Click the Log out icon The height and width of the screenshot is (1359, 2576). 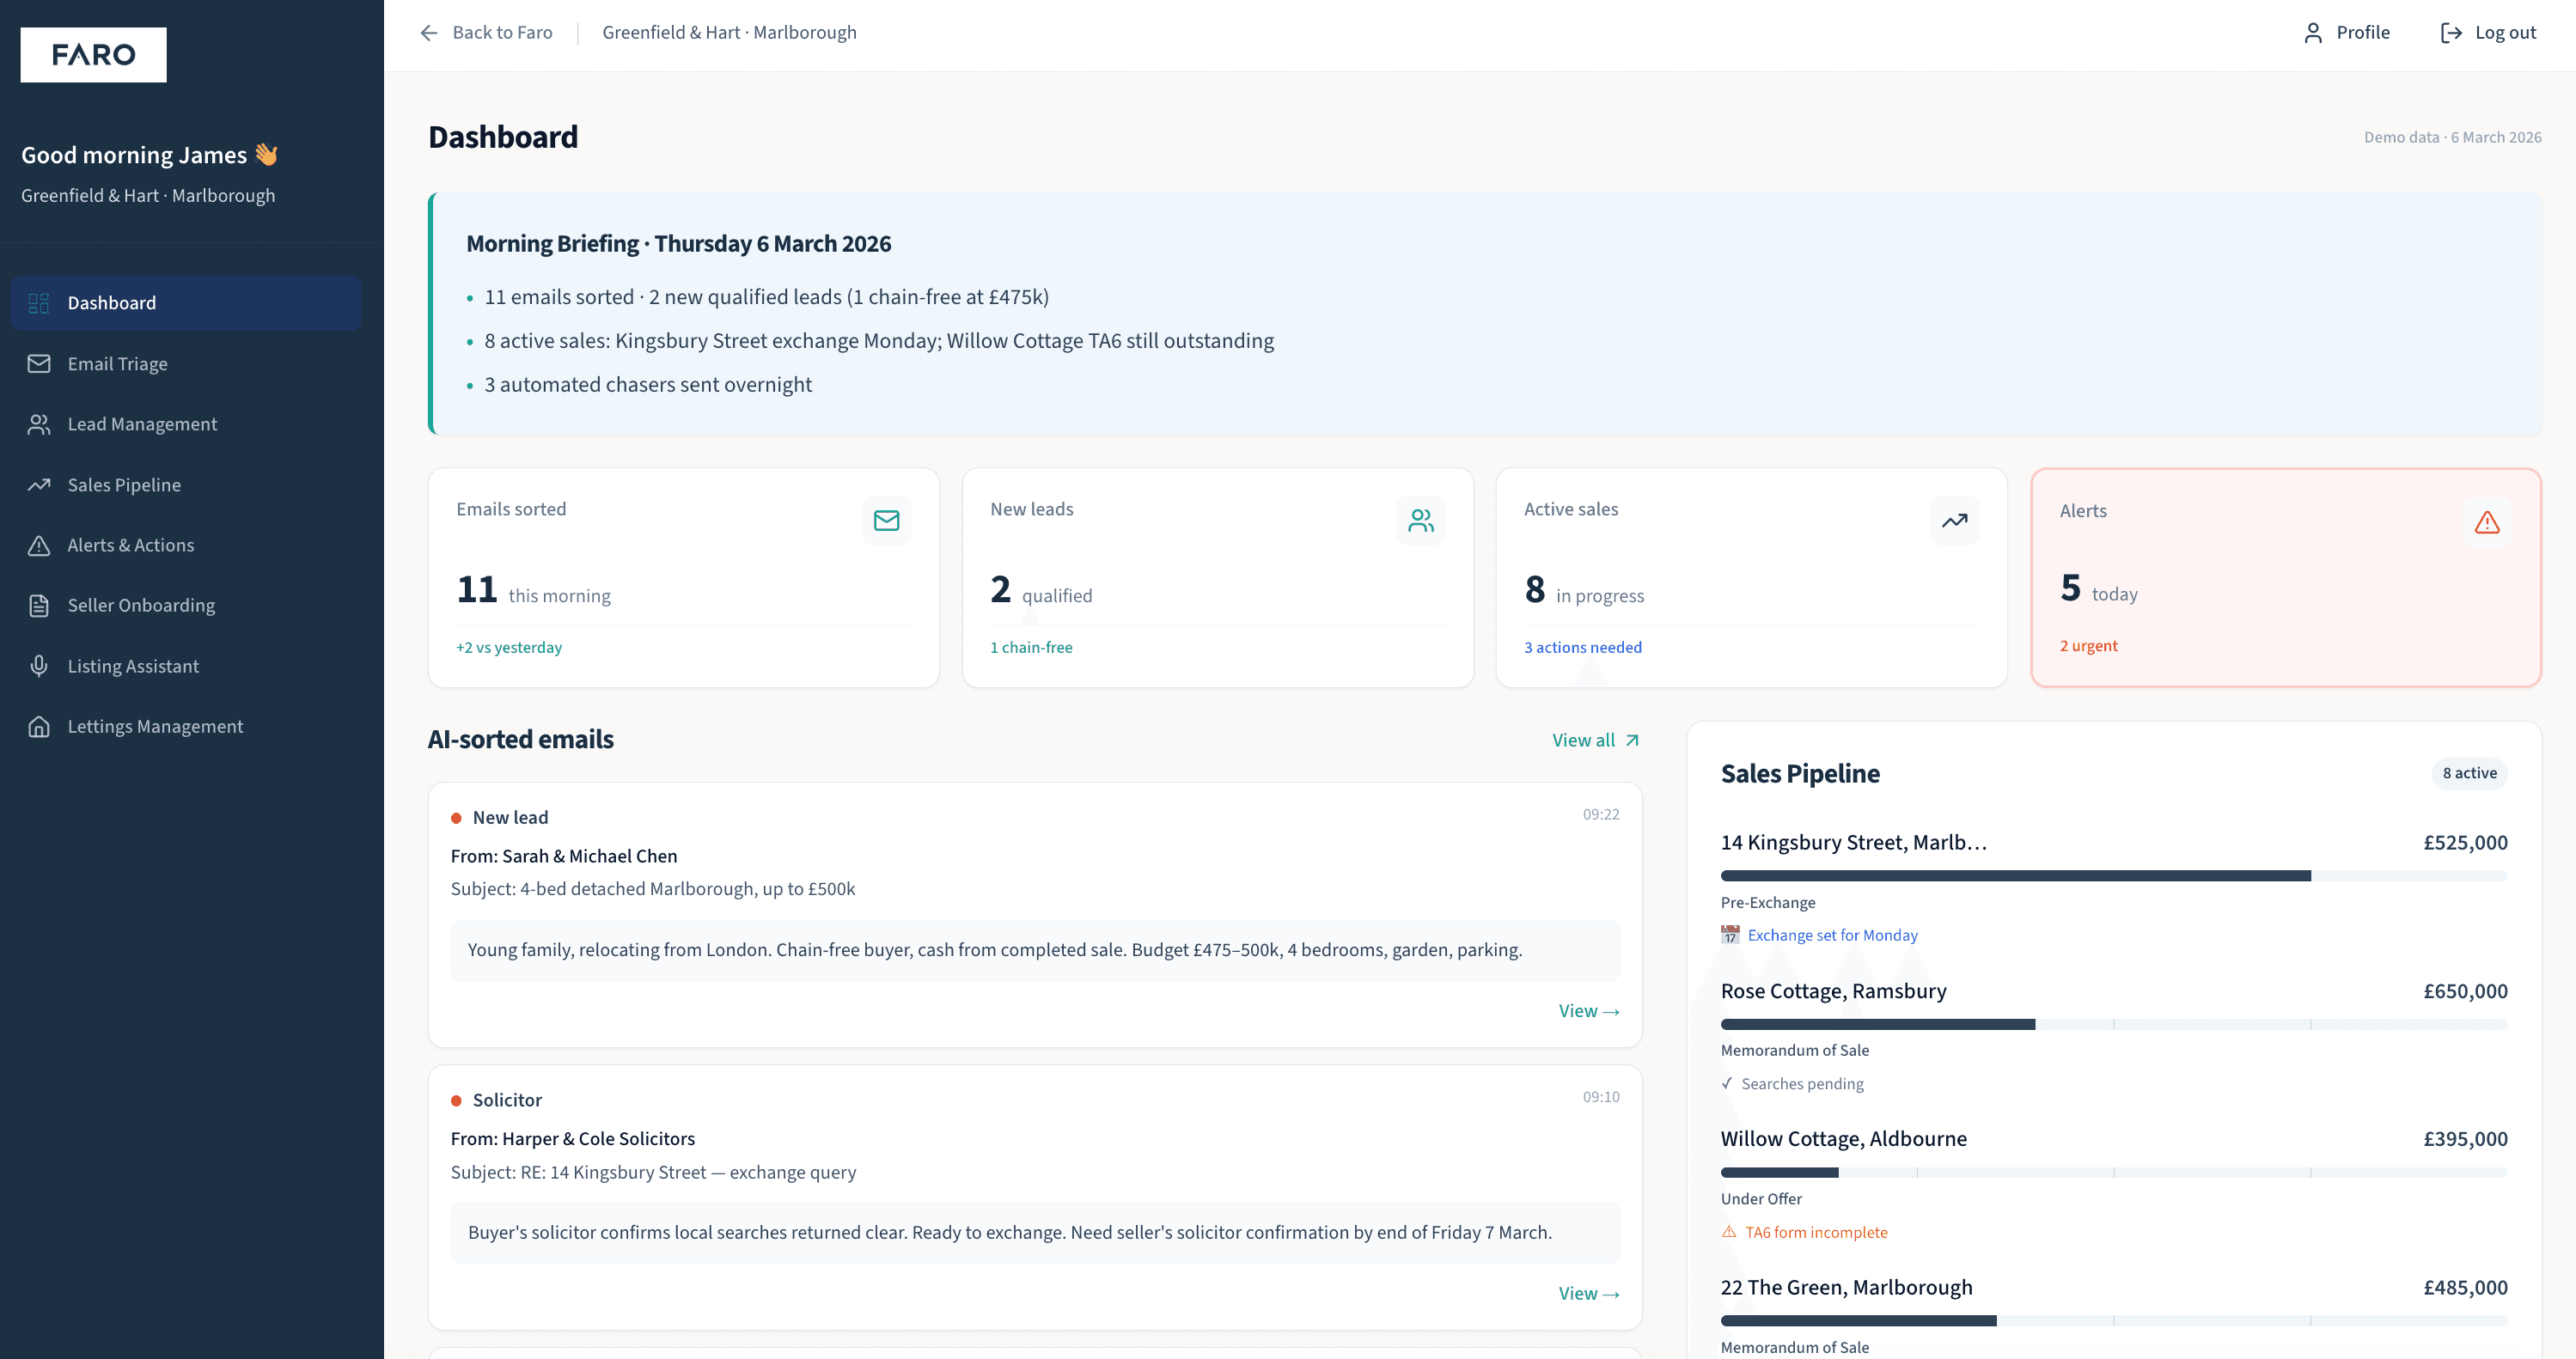[x=2451, y=32]
